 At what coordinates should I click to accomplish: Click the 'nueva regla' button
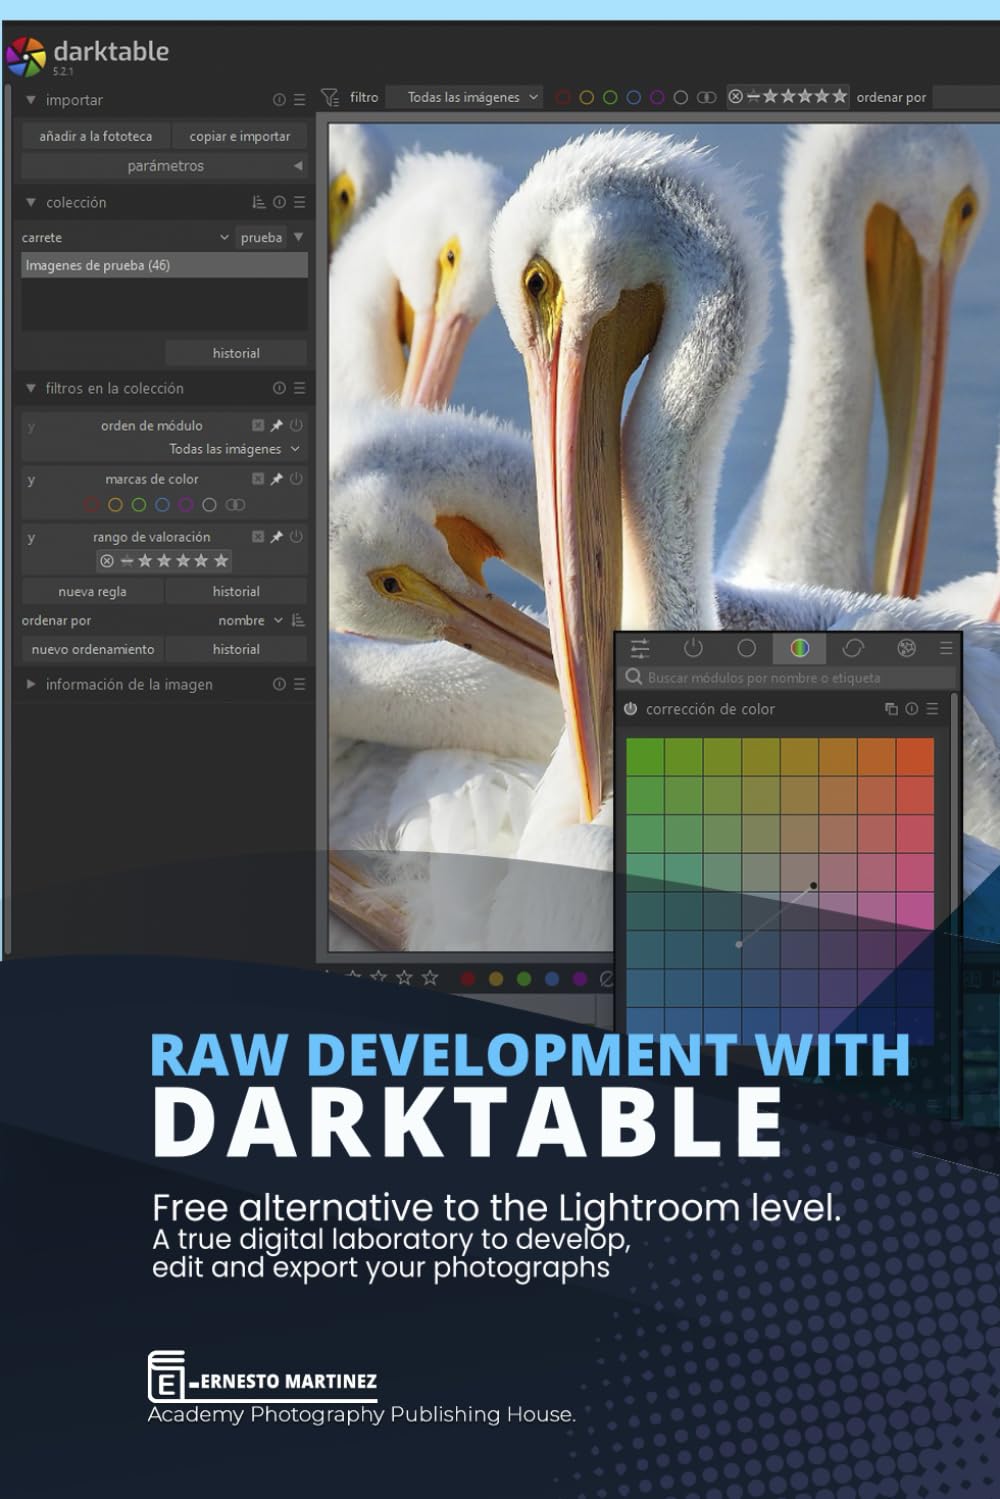point(92,591)
